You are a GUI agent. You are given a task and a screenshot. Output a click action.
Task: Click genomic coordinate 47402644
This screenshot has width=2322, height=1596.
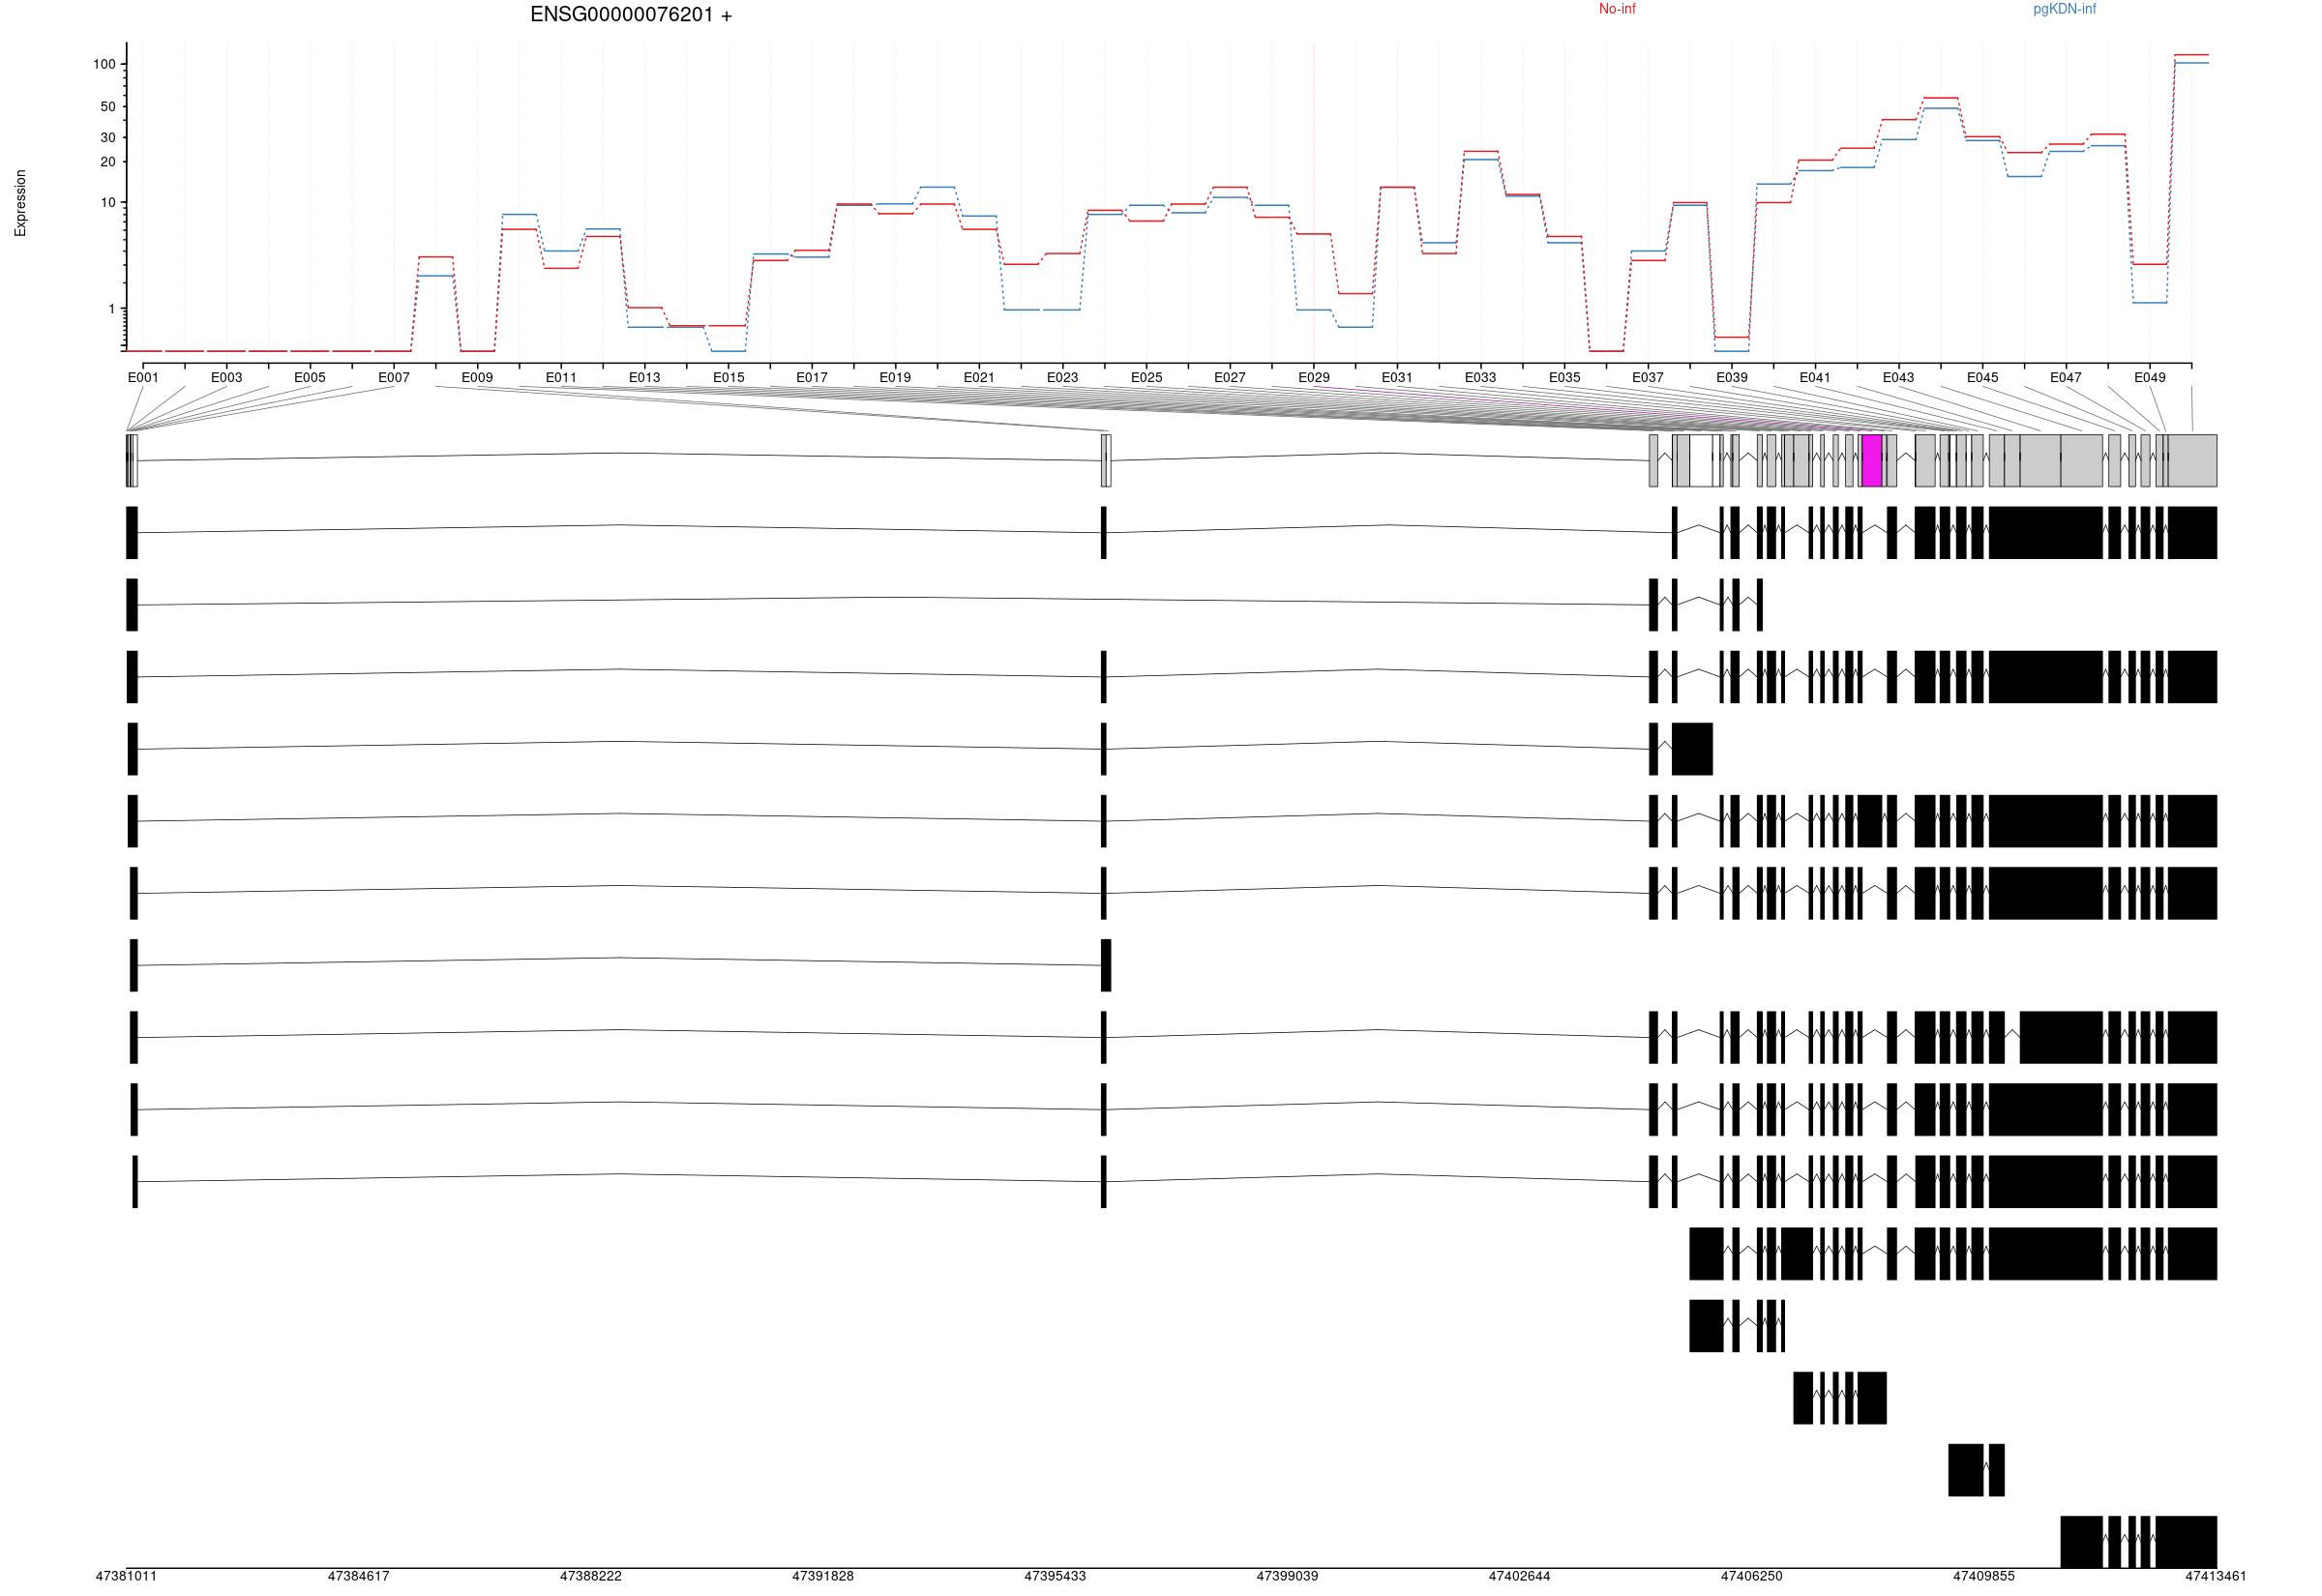(x=1519, y=1577)
